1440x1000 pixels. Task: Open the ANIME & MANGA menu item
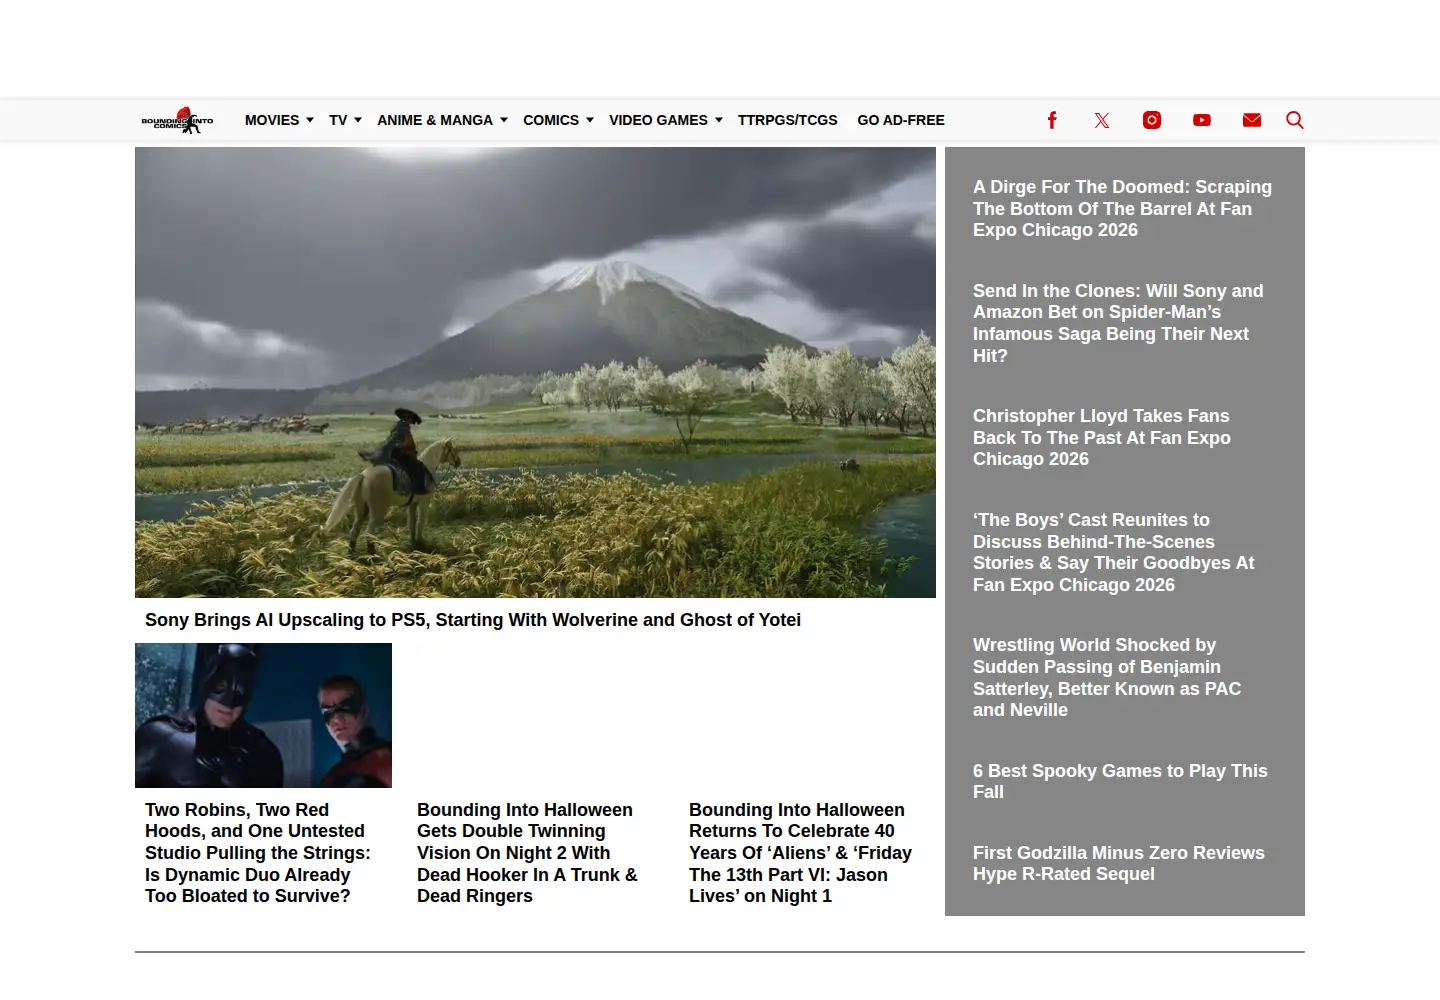pos(435,120)
